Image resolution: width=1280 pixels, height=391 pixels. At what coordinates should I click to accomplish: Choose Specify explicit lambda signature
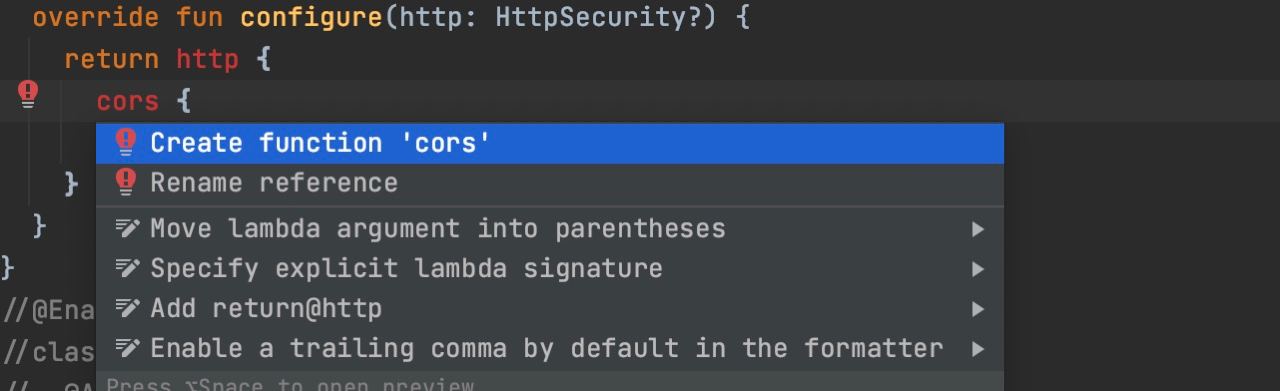(550, 268)
